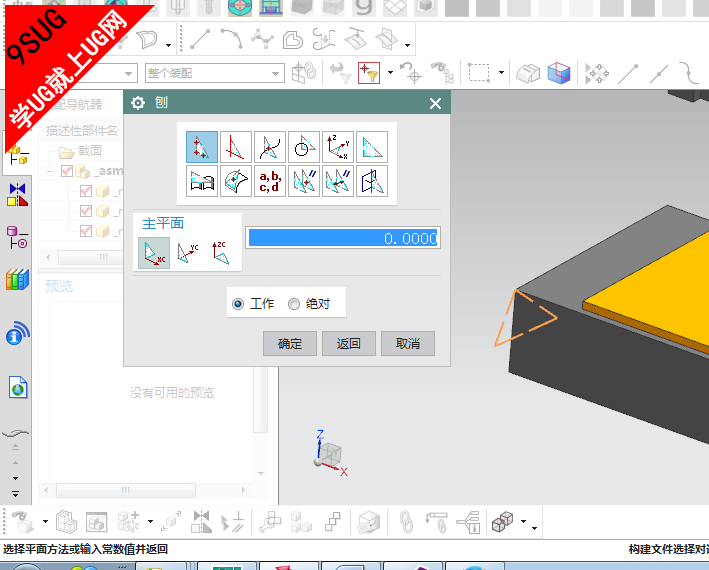Image resolution: width=709 pixels, height=570 pixels.
Task: Select the point tangent to face icon
Action: [x=236, y=181]
